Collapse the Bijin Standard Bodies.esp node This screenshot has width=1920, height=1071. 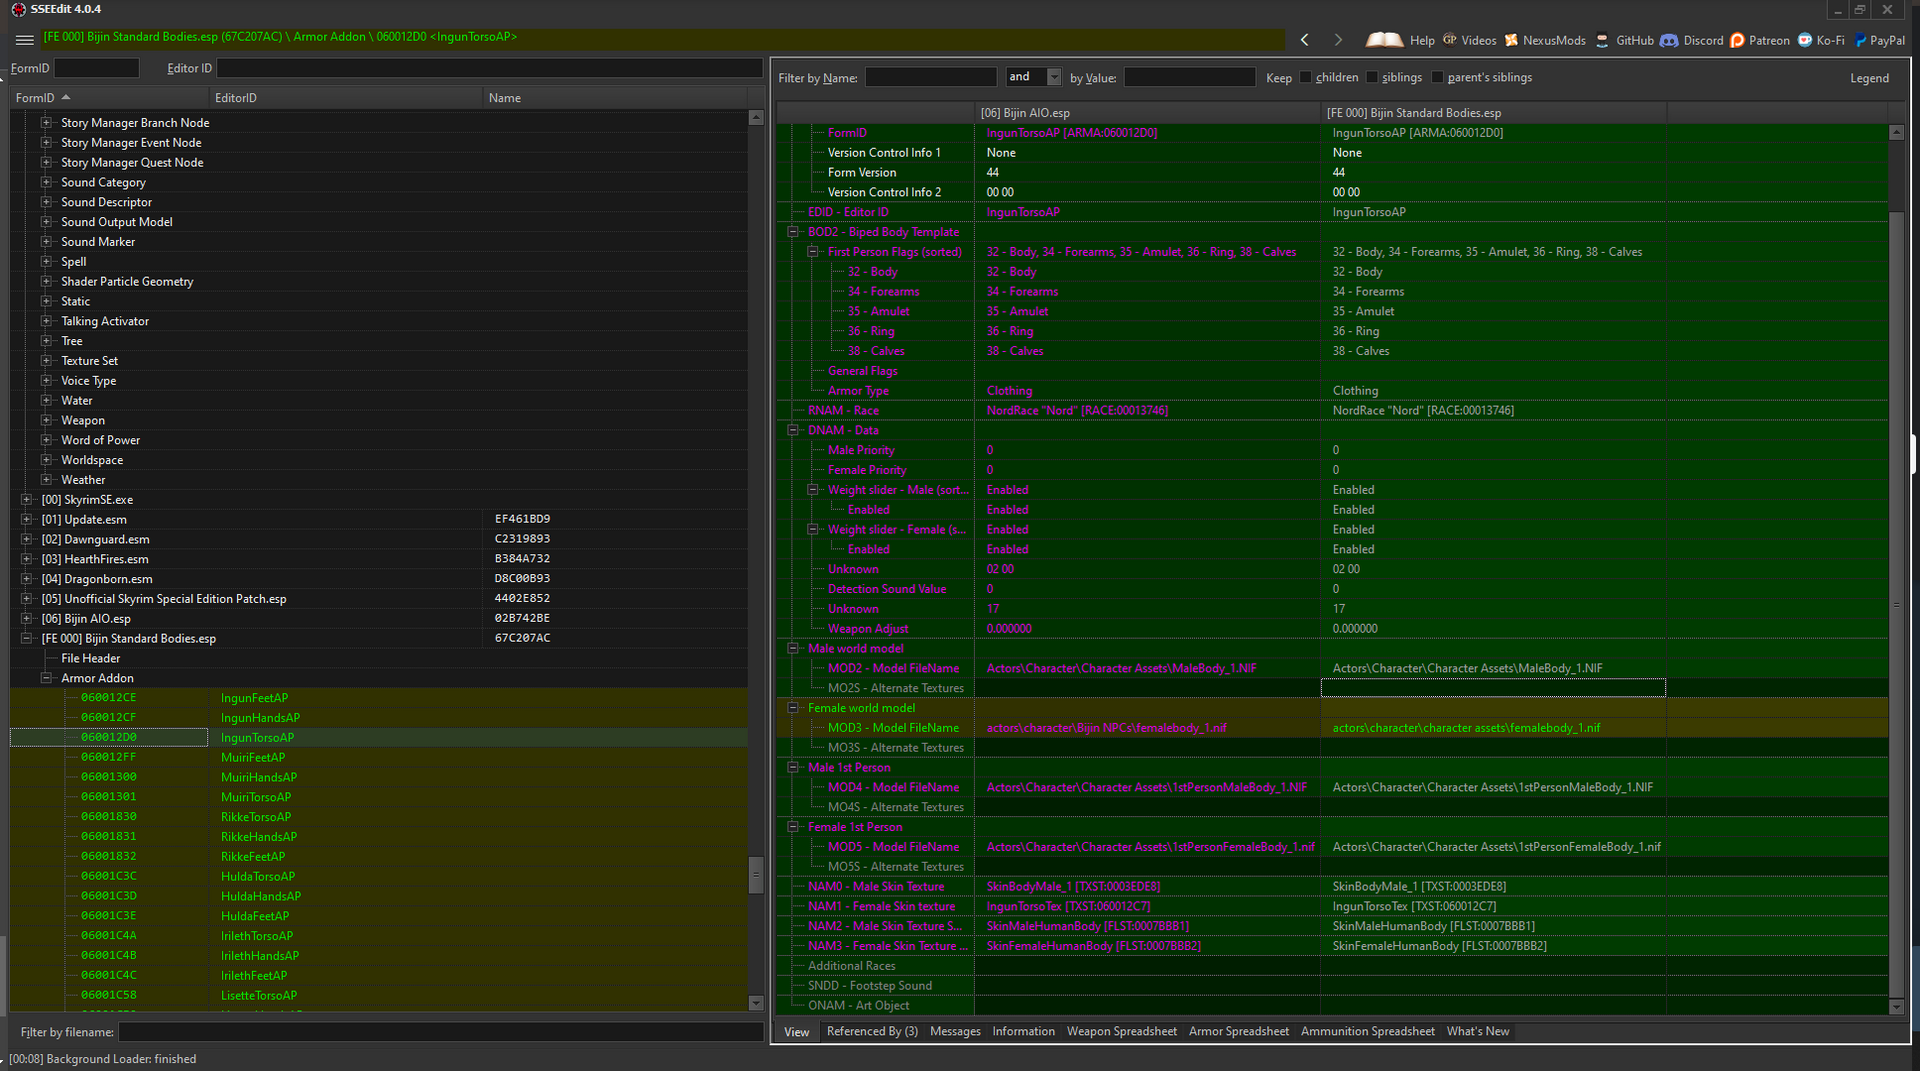click(26, 639)
